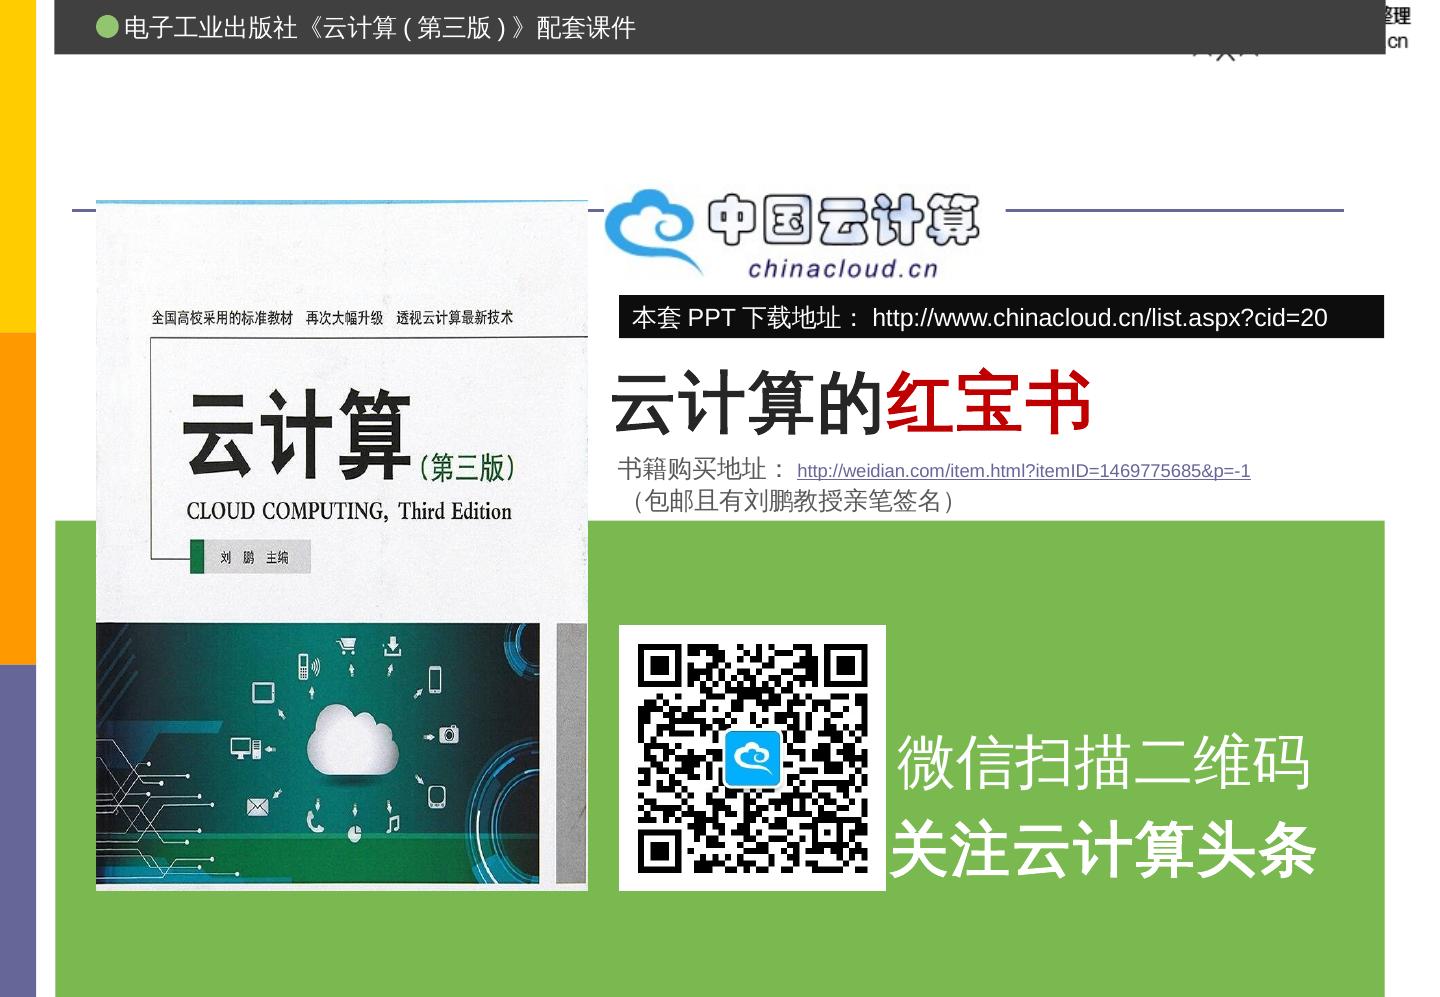Click the telephone handset icon on the book cover
This screenshot has height=997, width=1440.
pos(315,822)
